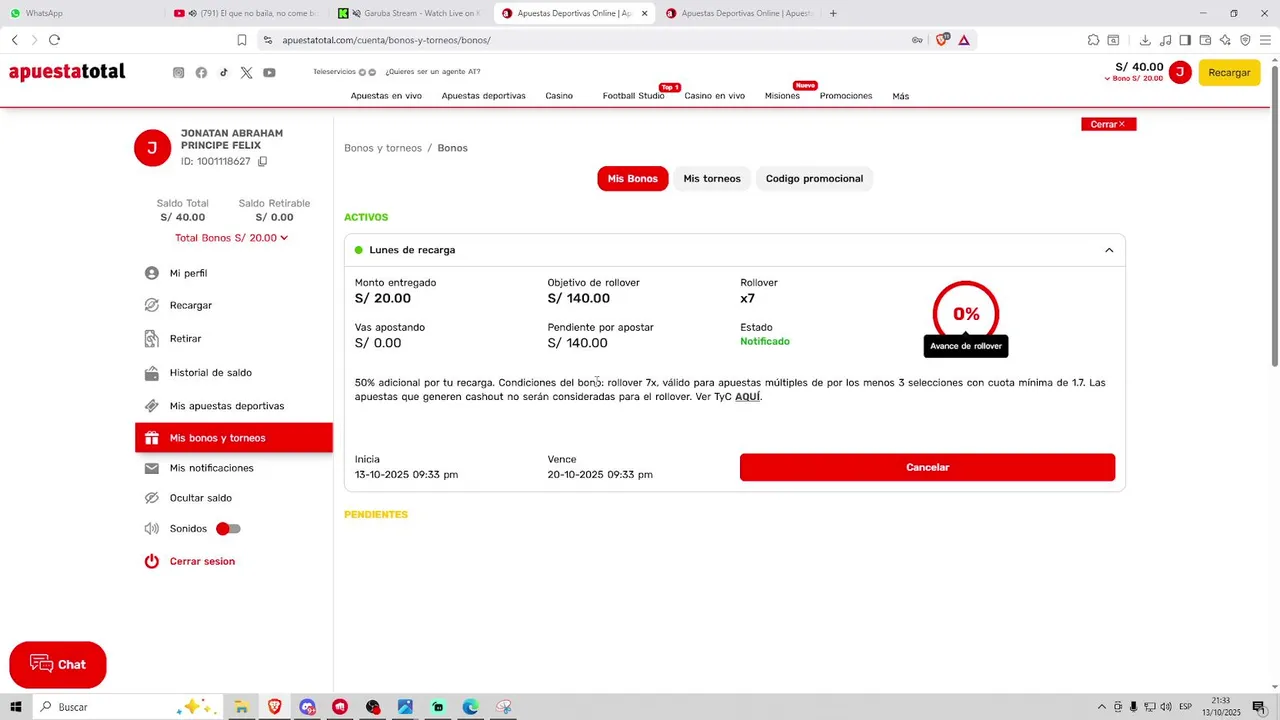Screen dimensions: 1280x720
Task: Open Windows Start menu
Action: [x=16, y=707]
